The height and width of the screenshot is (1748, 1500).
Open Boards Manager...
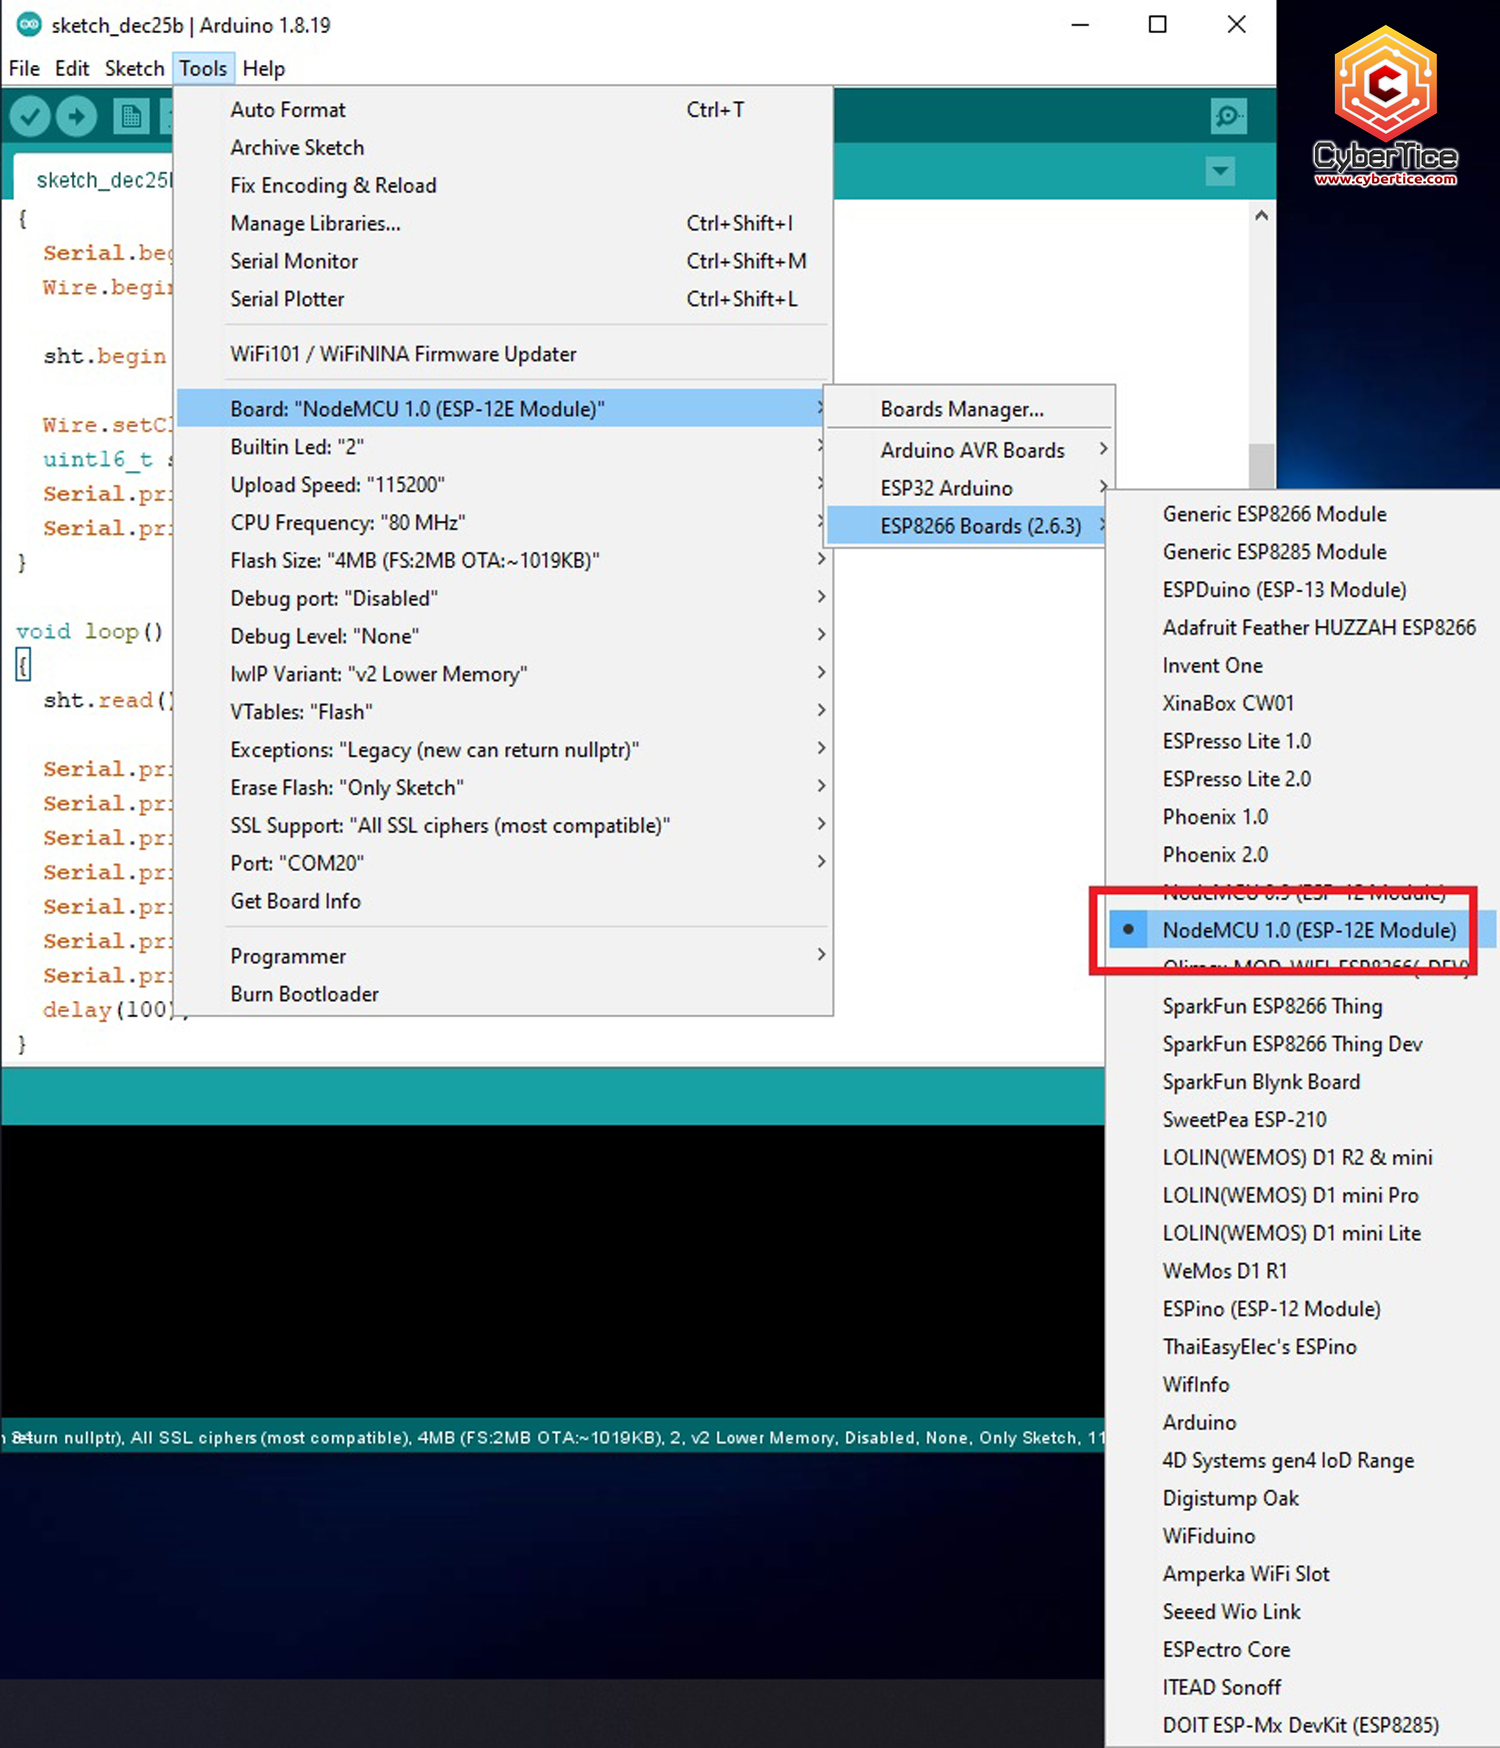(x=961, y=409)
